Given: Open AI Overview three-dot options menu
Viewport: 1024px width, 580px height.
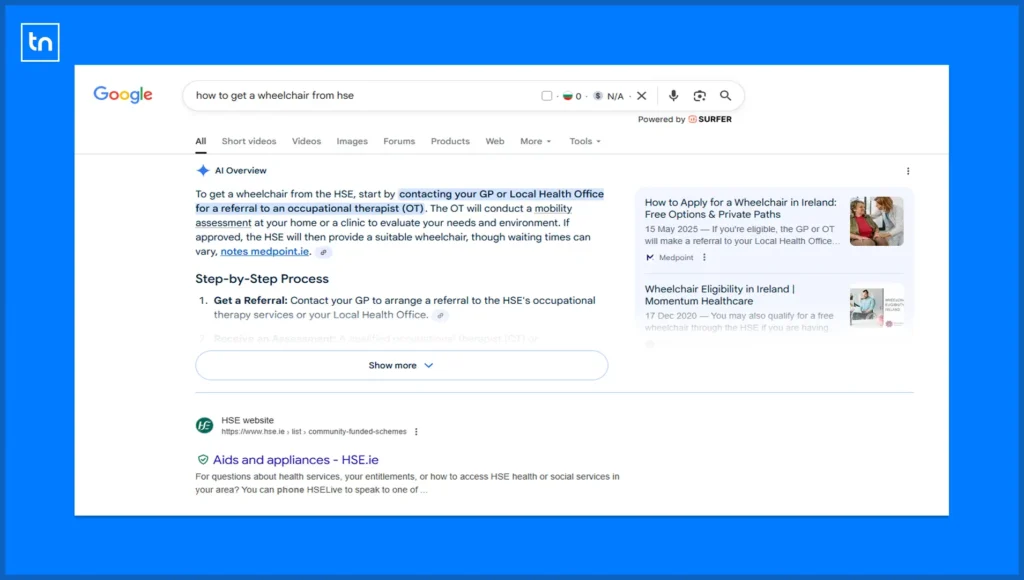Looking at the screenshot, I should pos(908,171).
